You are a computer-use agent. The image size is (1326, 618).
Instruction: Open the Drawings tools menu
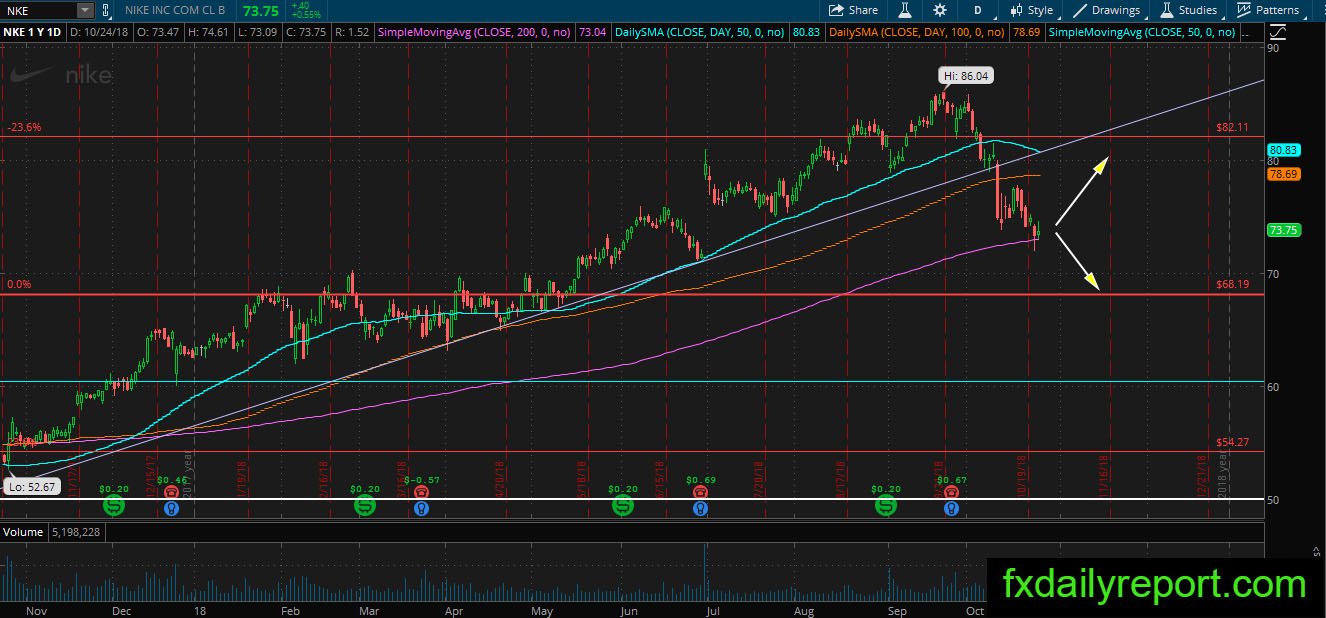[1107, 10]
